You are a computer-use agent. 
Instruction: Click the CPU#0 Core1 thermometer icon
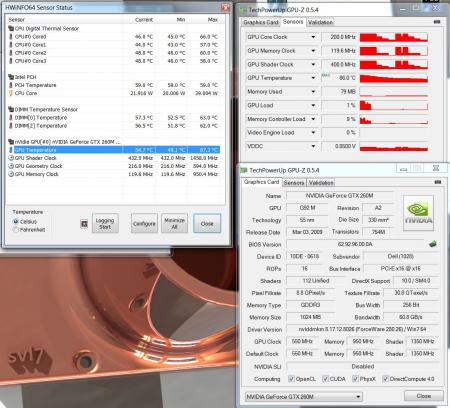[x=11, y=45]
